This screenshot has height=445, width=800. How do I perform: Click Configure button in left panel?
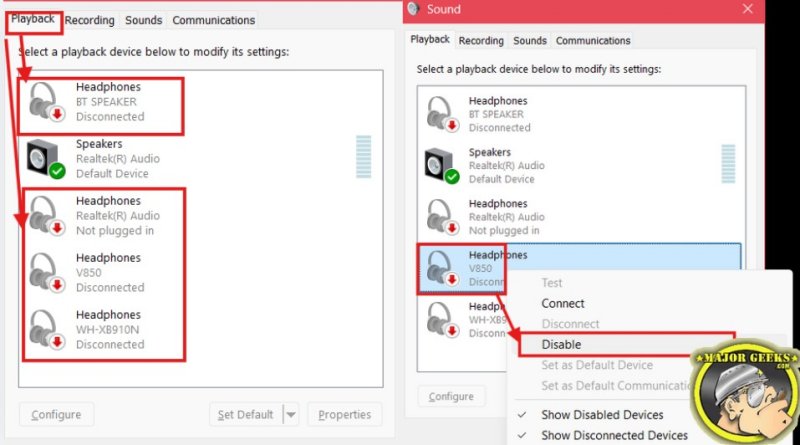click(x=56, y=414)
